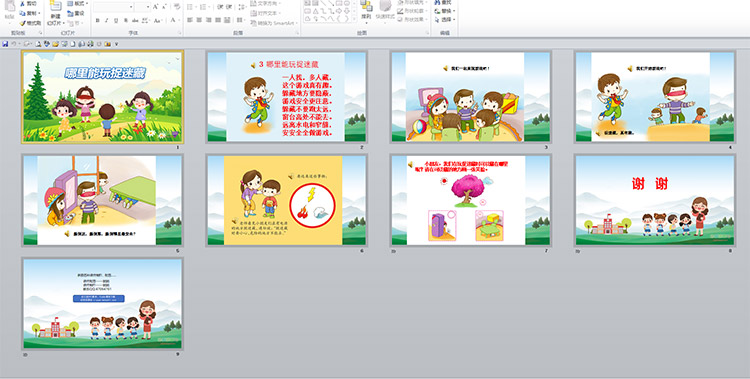750x379 pixels.
Task: Click the Save icon in quick access toolbar
Action: (x=5, y=44)
